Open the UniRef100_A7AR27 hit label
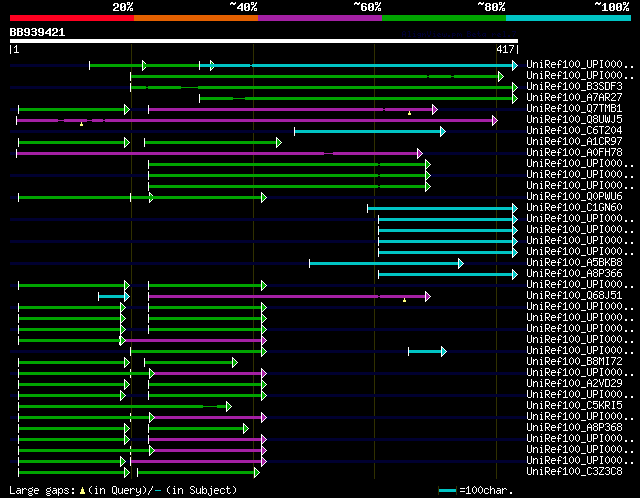Image resolution: width=640 pixels, height=498 pixels. click(574, 98)
